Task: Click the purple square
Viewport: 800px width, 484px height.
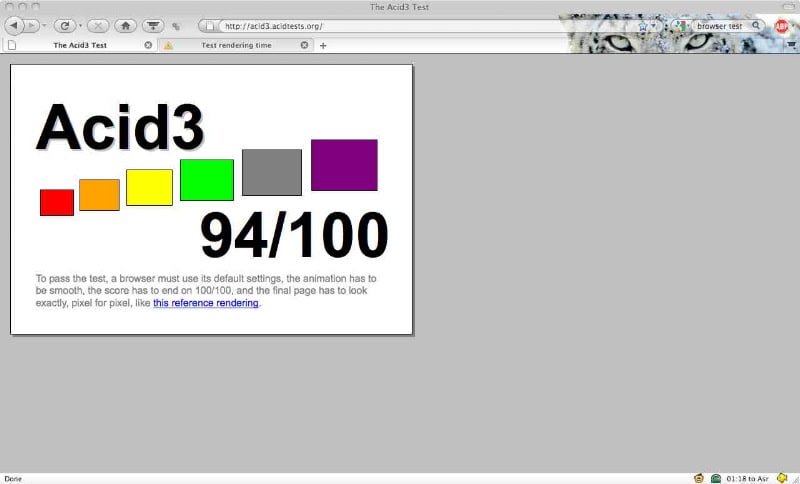Action: (344, 165)
